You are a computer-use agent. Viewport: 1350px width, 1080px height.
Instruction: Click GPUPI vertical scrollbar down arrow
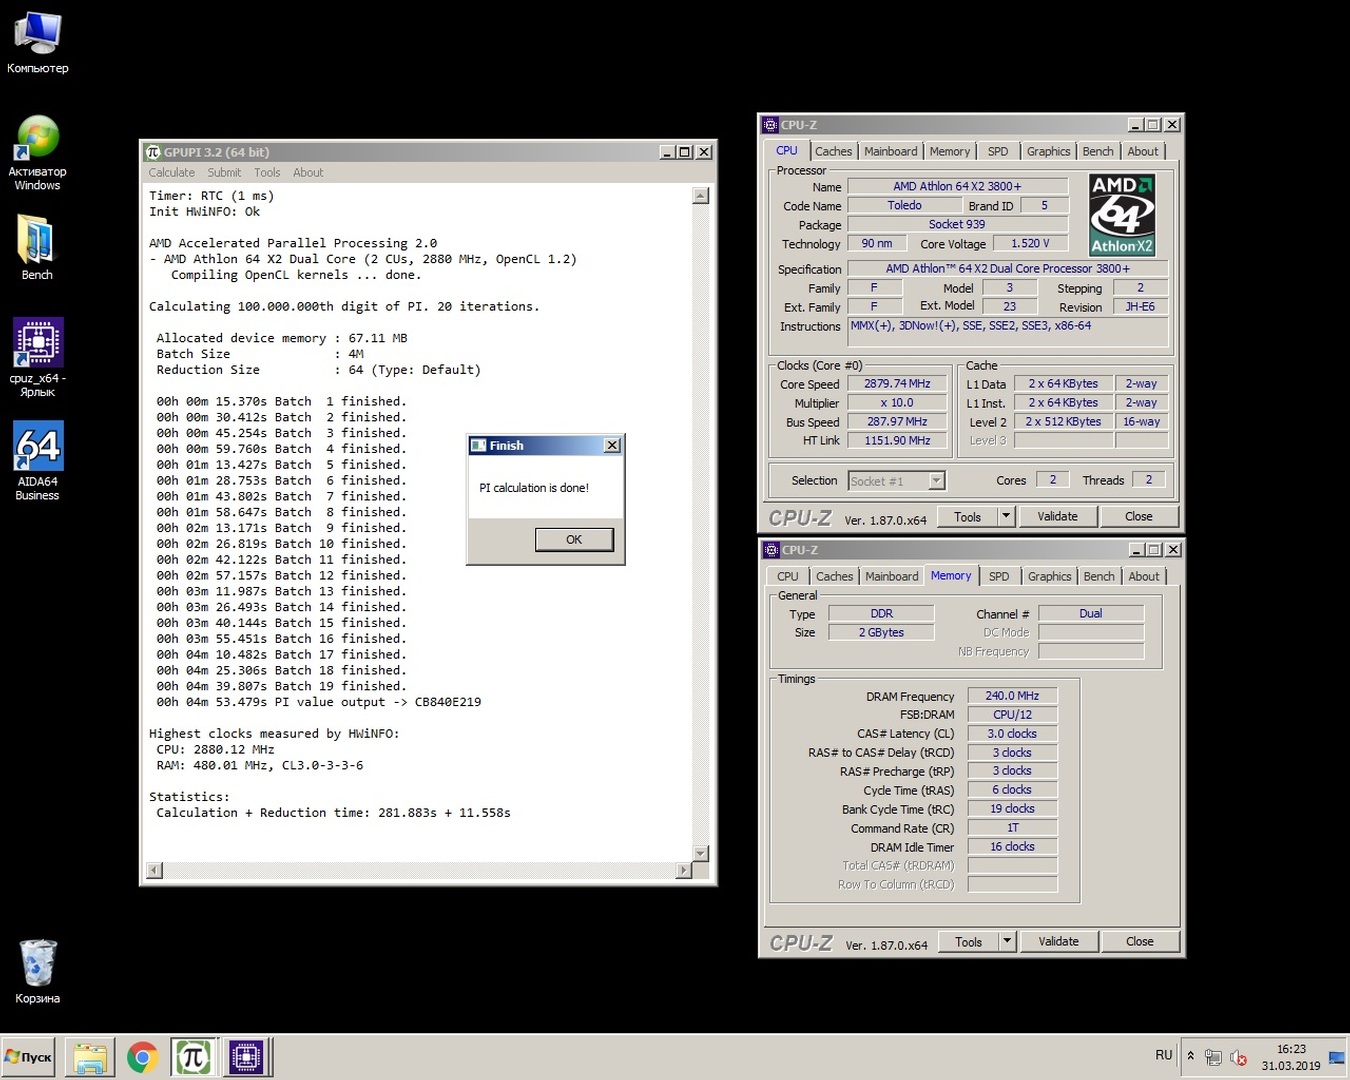[x=701, y=853]
